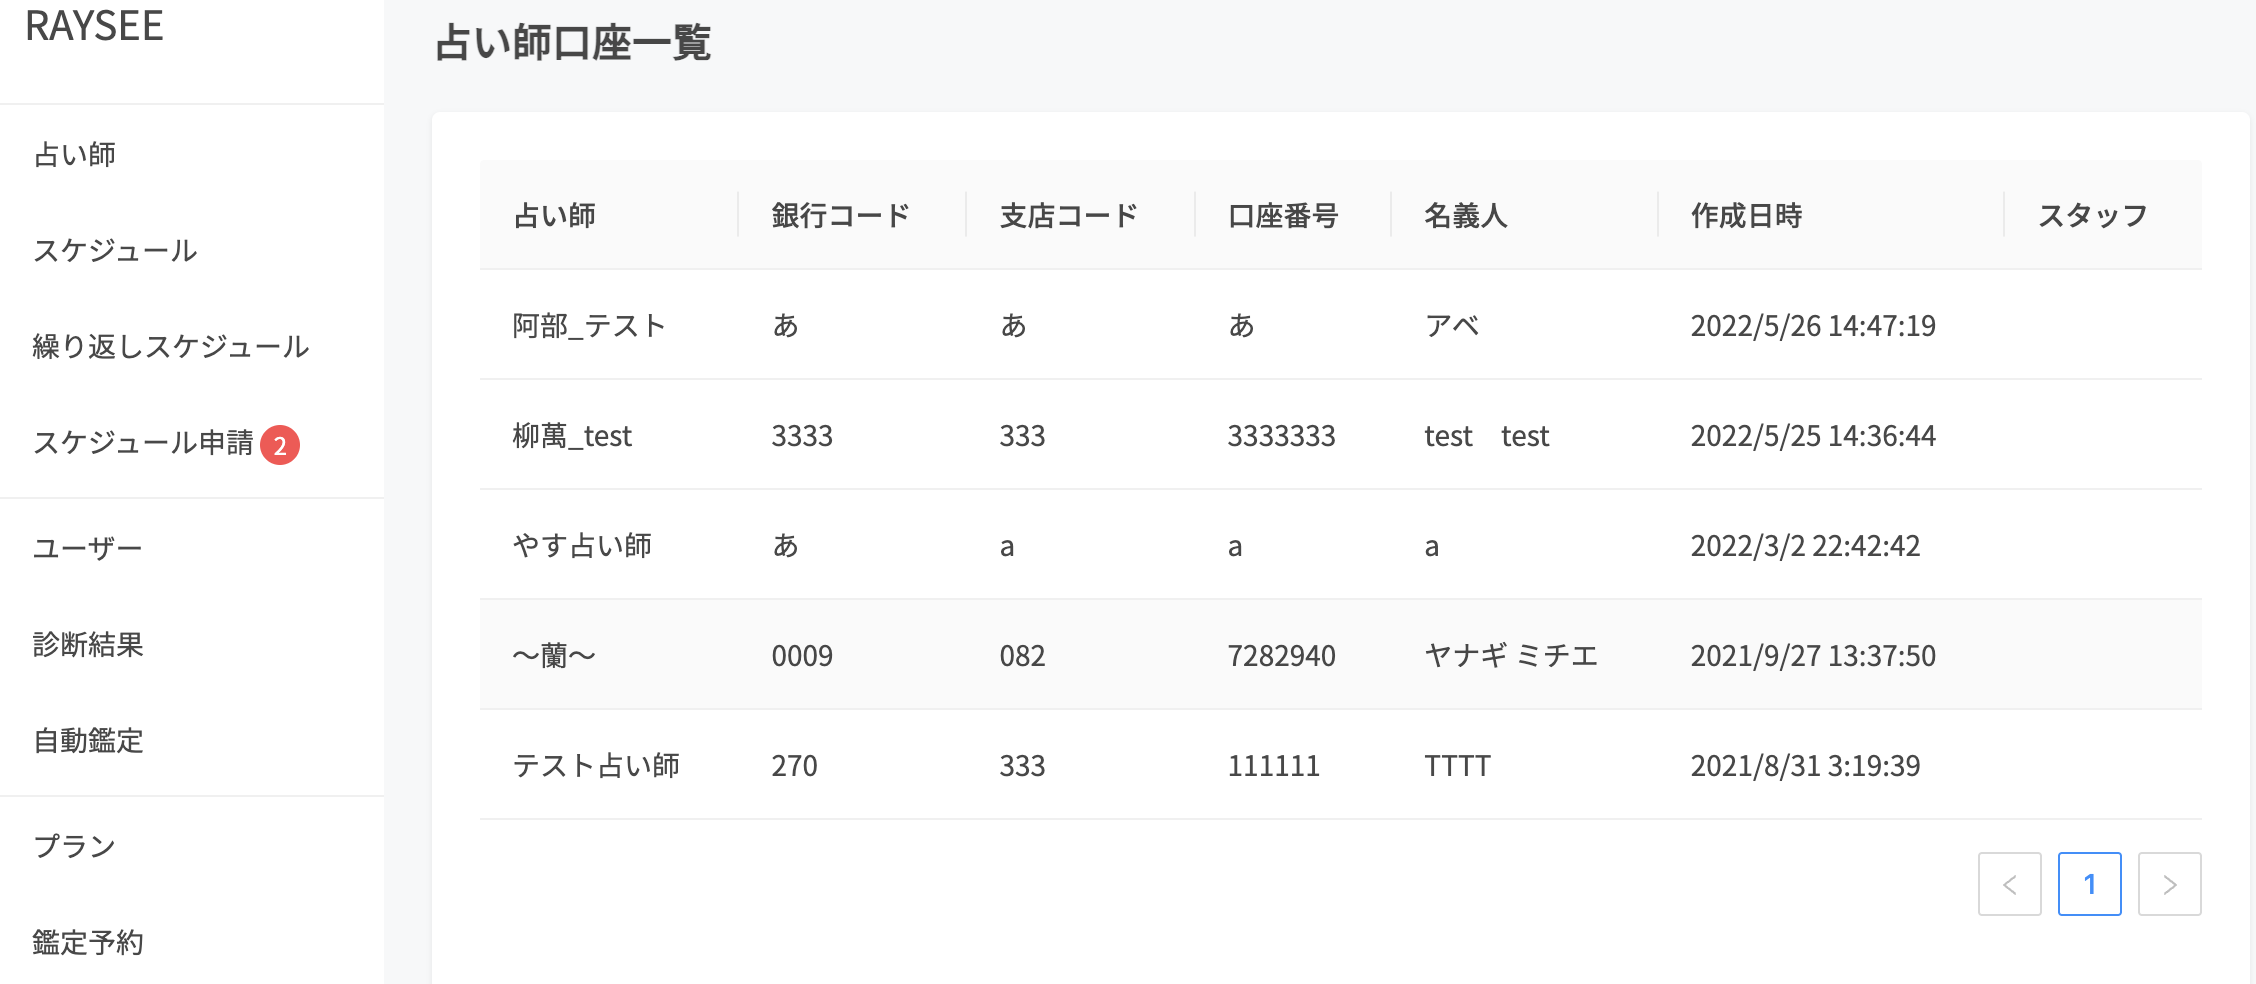Image resolution: width=2256 pixels, height=984 pixels.
Task: Click account holder TTTT
Action: 1457,765
